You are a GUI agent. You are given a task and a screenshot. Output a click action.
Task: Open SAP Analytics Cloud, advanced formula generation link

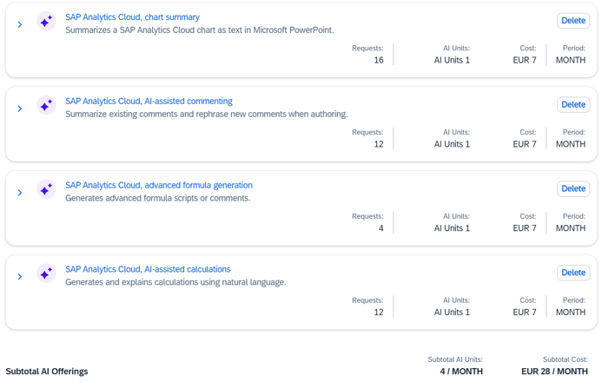tap(159, 185)
